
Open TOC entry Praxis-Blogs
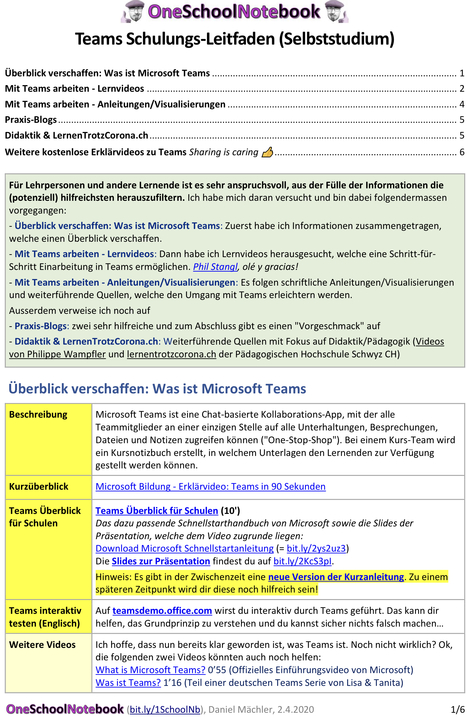coord(235,120)
